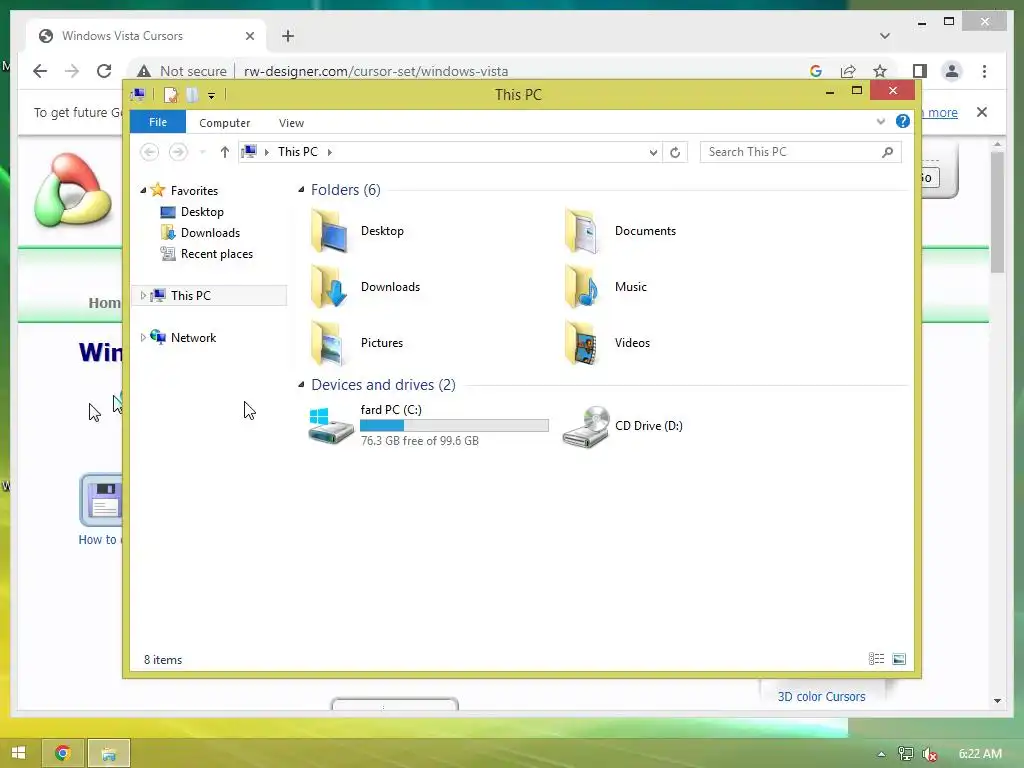Open the File ribbon tab
Image resolution: width=1024 pixels, height=768 pixels.
(x=158, y=122)
